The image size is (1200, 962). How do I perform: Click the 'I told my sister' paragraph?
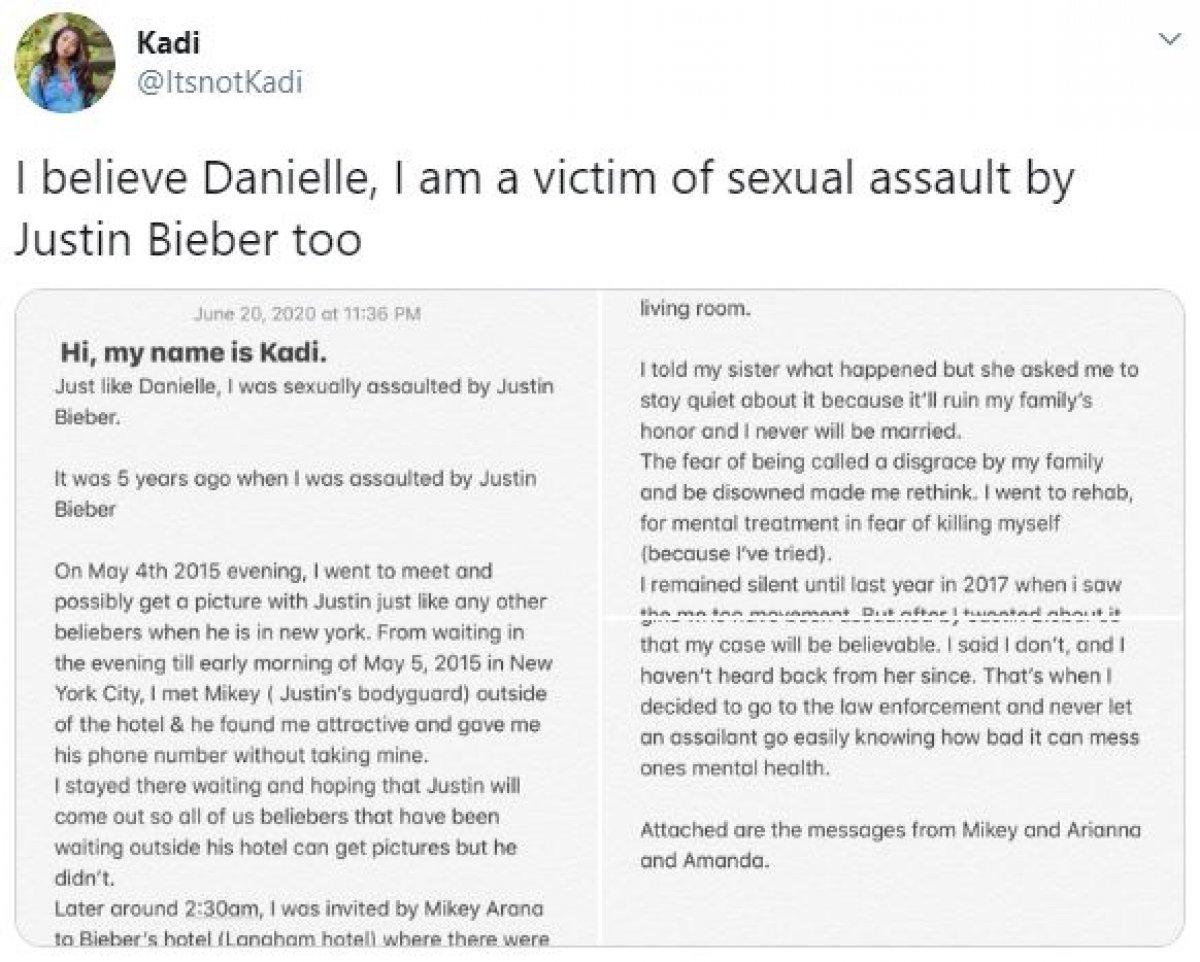click(x=888, y=399)
